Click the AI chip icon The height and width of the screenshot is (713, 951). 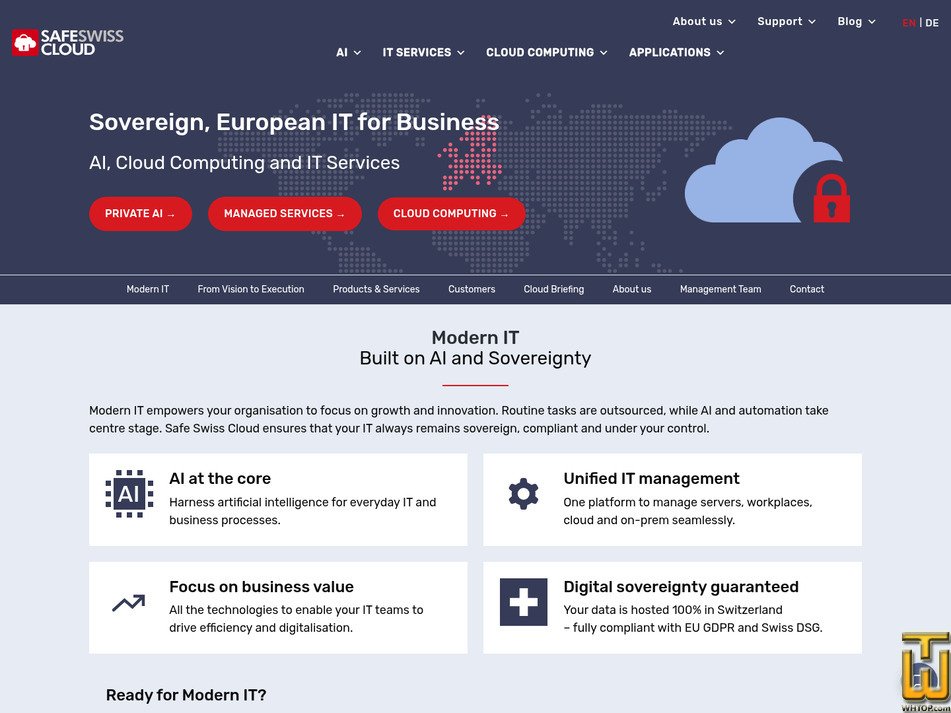(129, 494)
